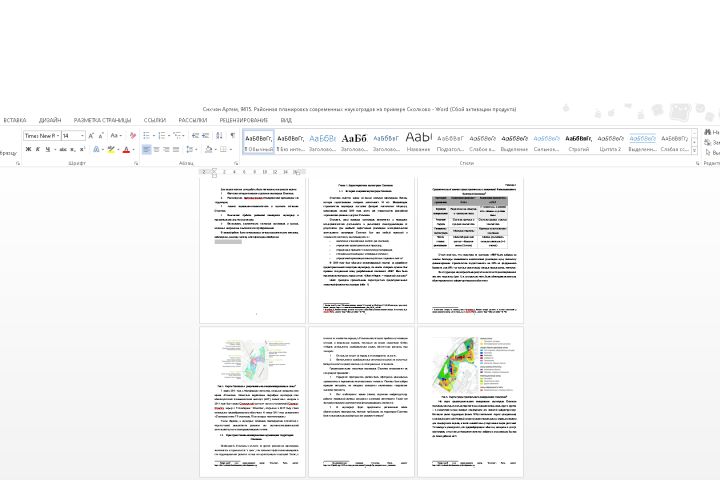Open text effects button
This screenshot has width=720, height=480.
(x=96, y=149)
